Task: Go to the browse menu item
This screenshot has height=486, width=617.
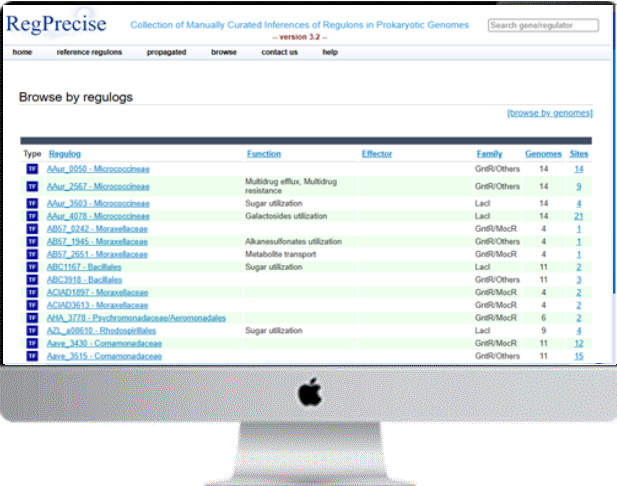Action: [x=224, y=51]
